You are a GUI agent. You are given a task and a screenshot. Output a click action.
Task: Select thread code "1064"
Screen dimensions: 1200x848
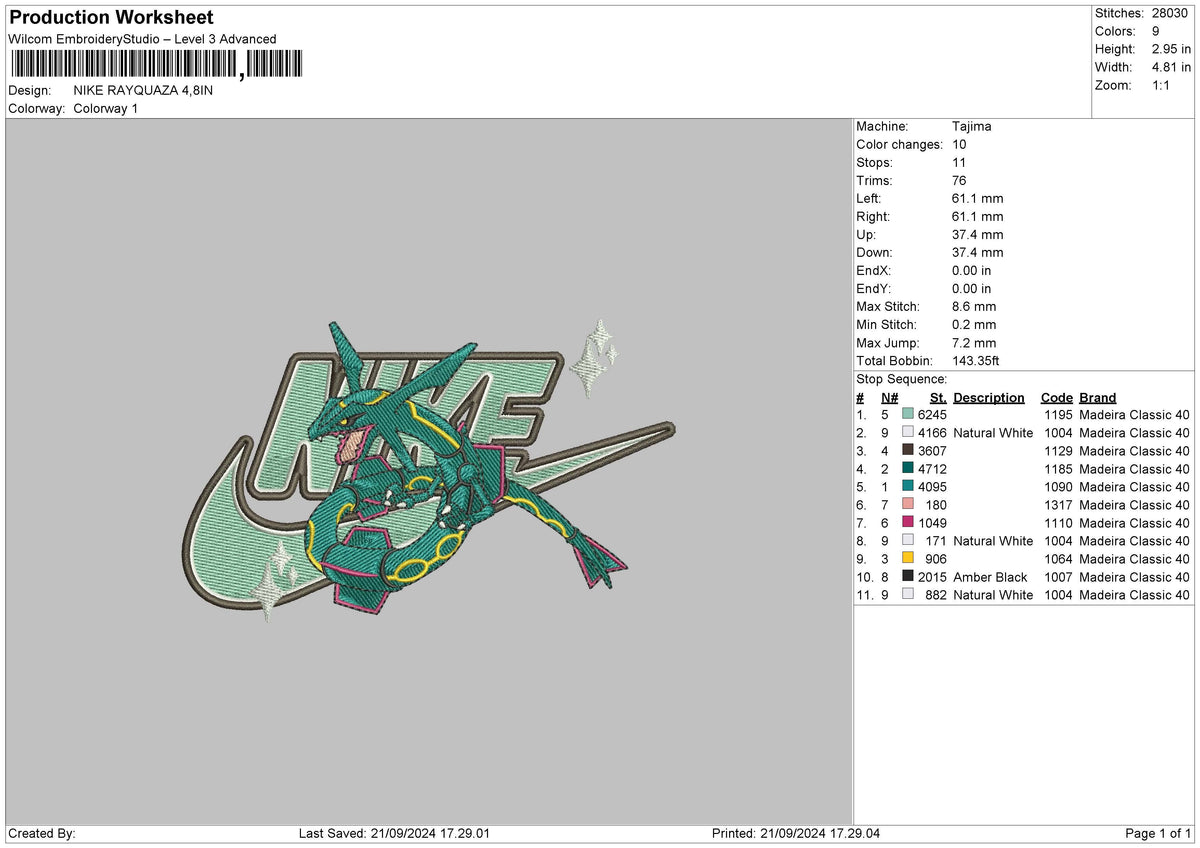point(1058,559)
